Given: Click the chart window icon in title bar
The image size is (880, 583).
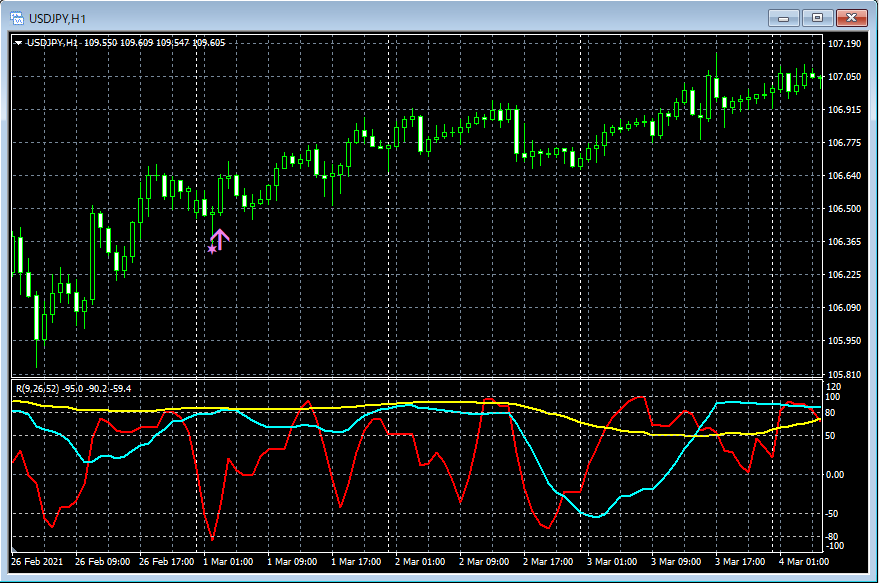Looking at the screenshot, I should pyautogui.click(x=15, y=16).
